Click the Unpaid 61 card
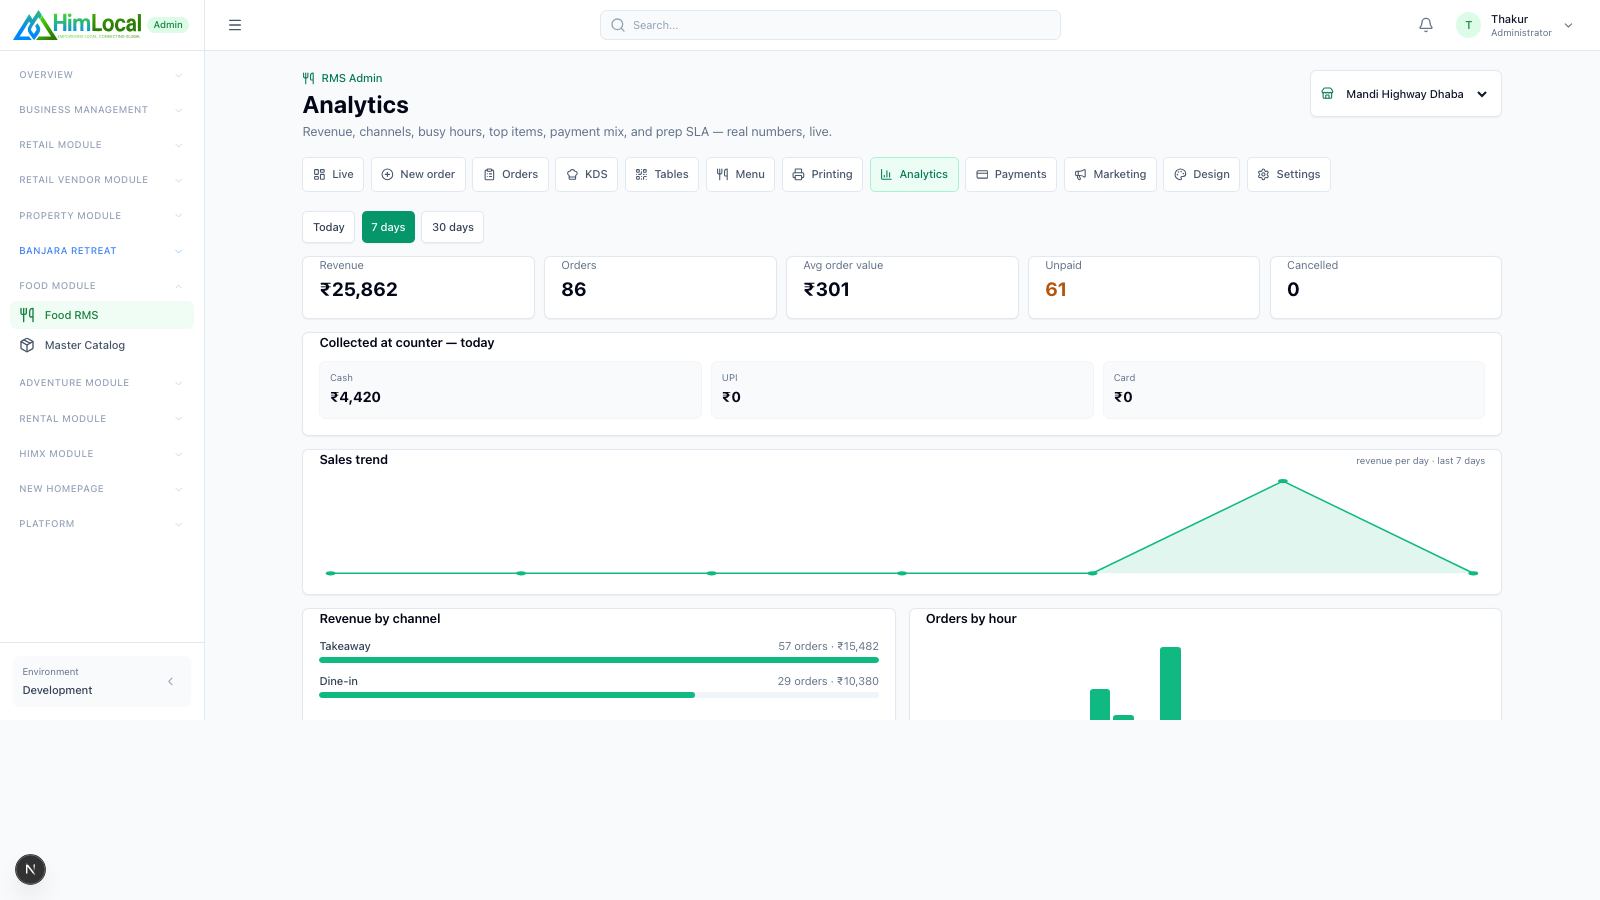The height and width of the screenshot is (900, 1600). (x=1144, y=287)
